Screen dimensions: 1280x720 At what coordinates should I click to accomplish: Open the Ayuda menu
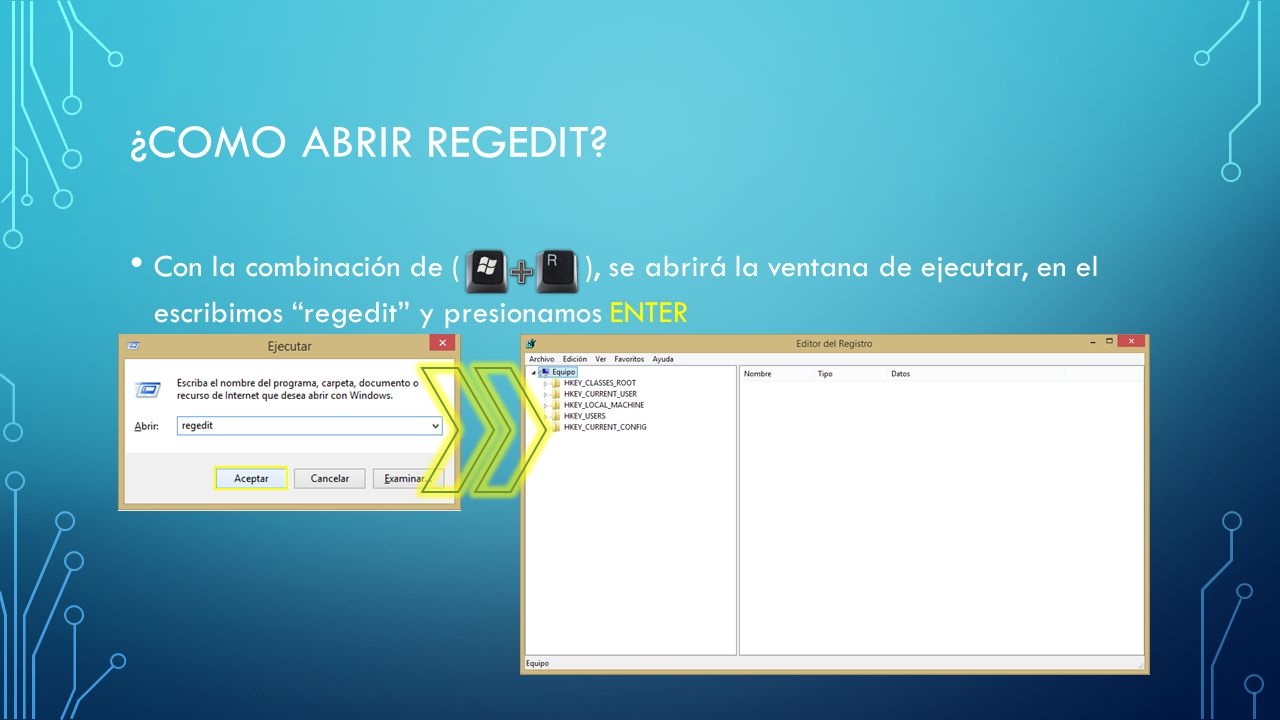(663, 359)
